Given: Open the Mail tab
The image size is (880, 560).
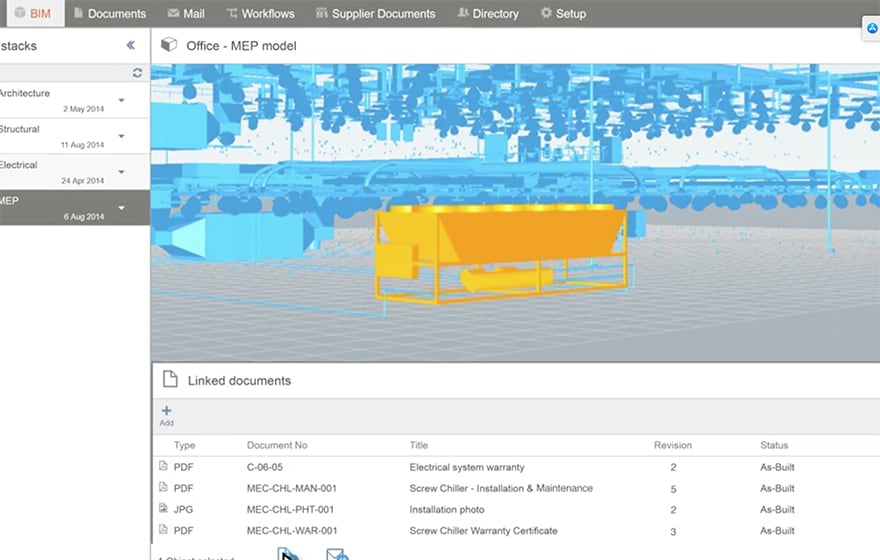Looking at the screenshot, I should 186,13.
